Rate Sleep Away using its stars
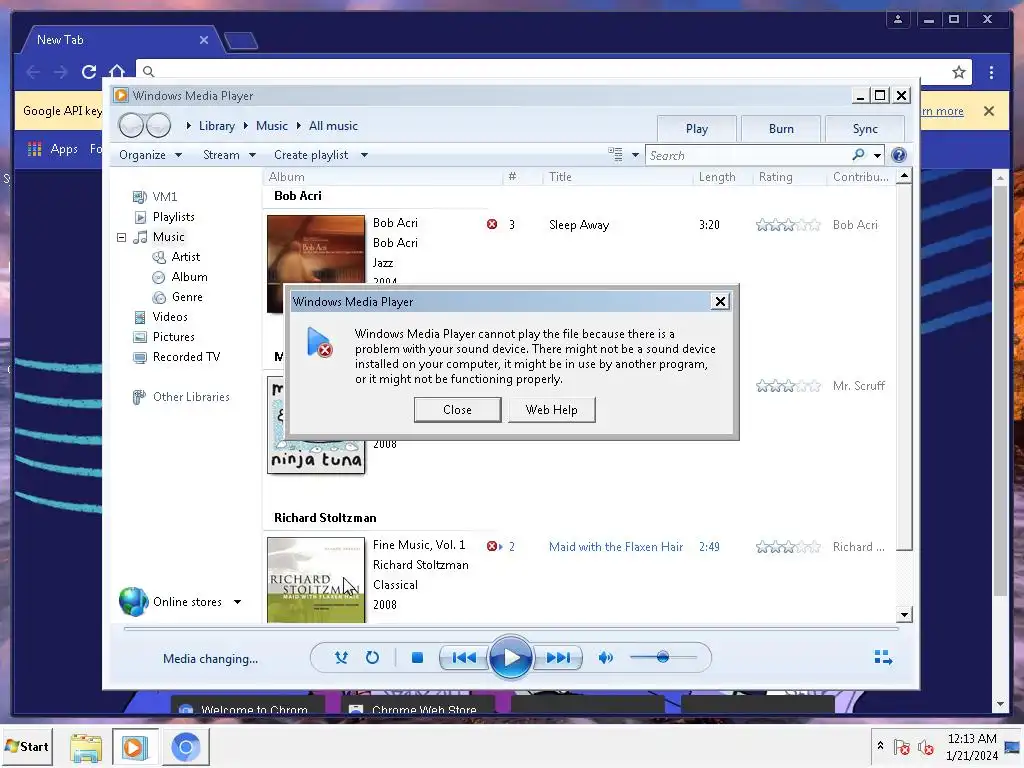This screenshot has height=768, width=1024. coord(788,225)
